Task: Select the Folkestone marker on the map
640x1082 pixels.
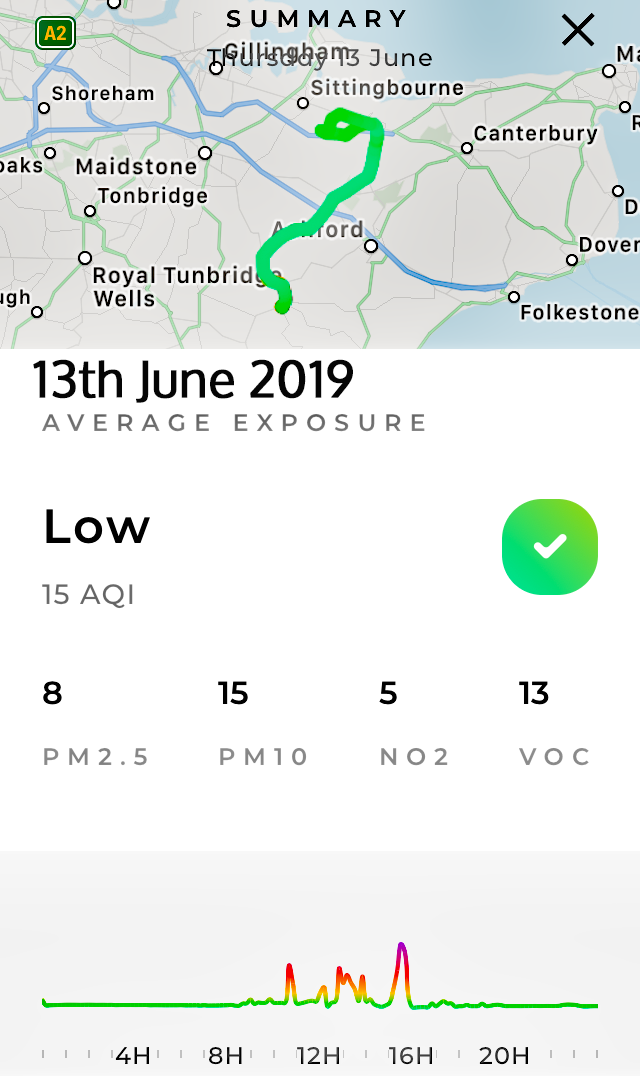Action: [x=514, y=297]
